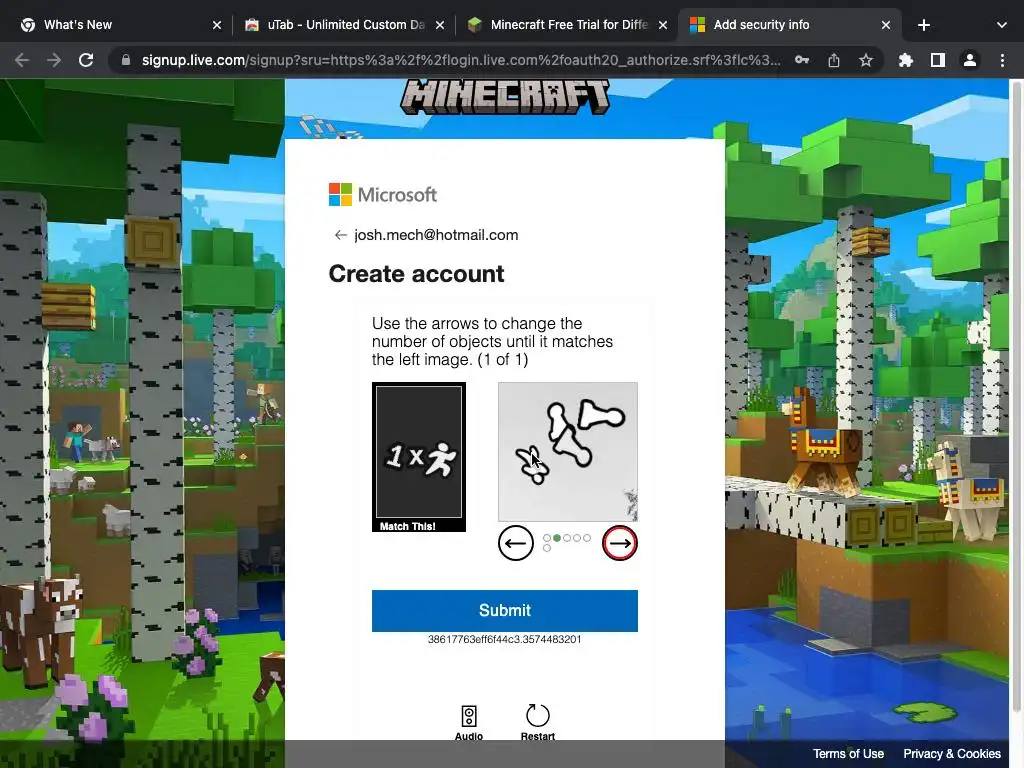
Task: Open the profile avatar icon
Action: pos(970,60)
